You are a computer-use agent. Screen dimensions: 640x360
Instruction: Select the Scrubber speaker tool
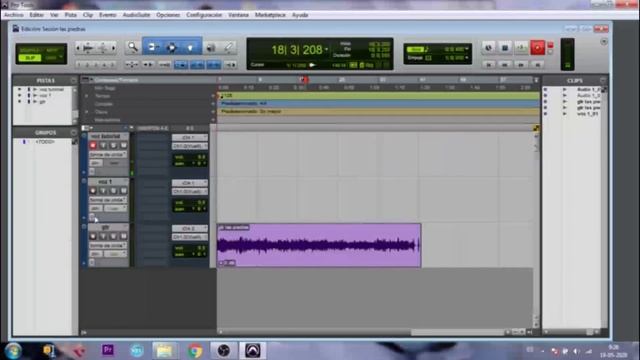[x=211, y=48]
